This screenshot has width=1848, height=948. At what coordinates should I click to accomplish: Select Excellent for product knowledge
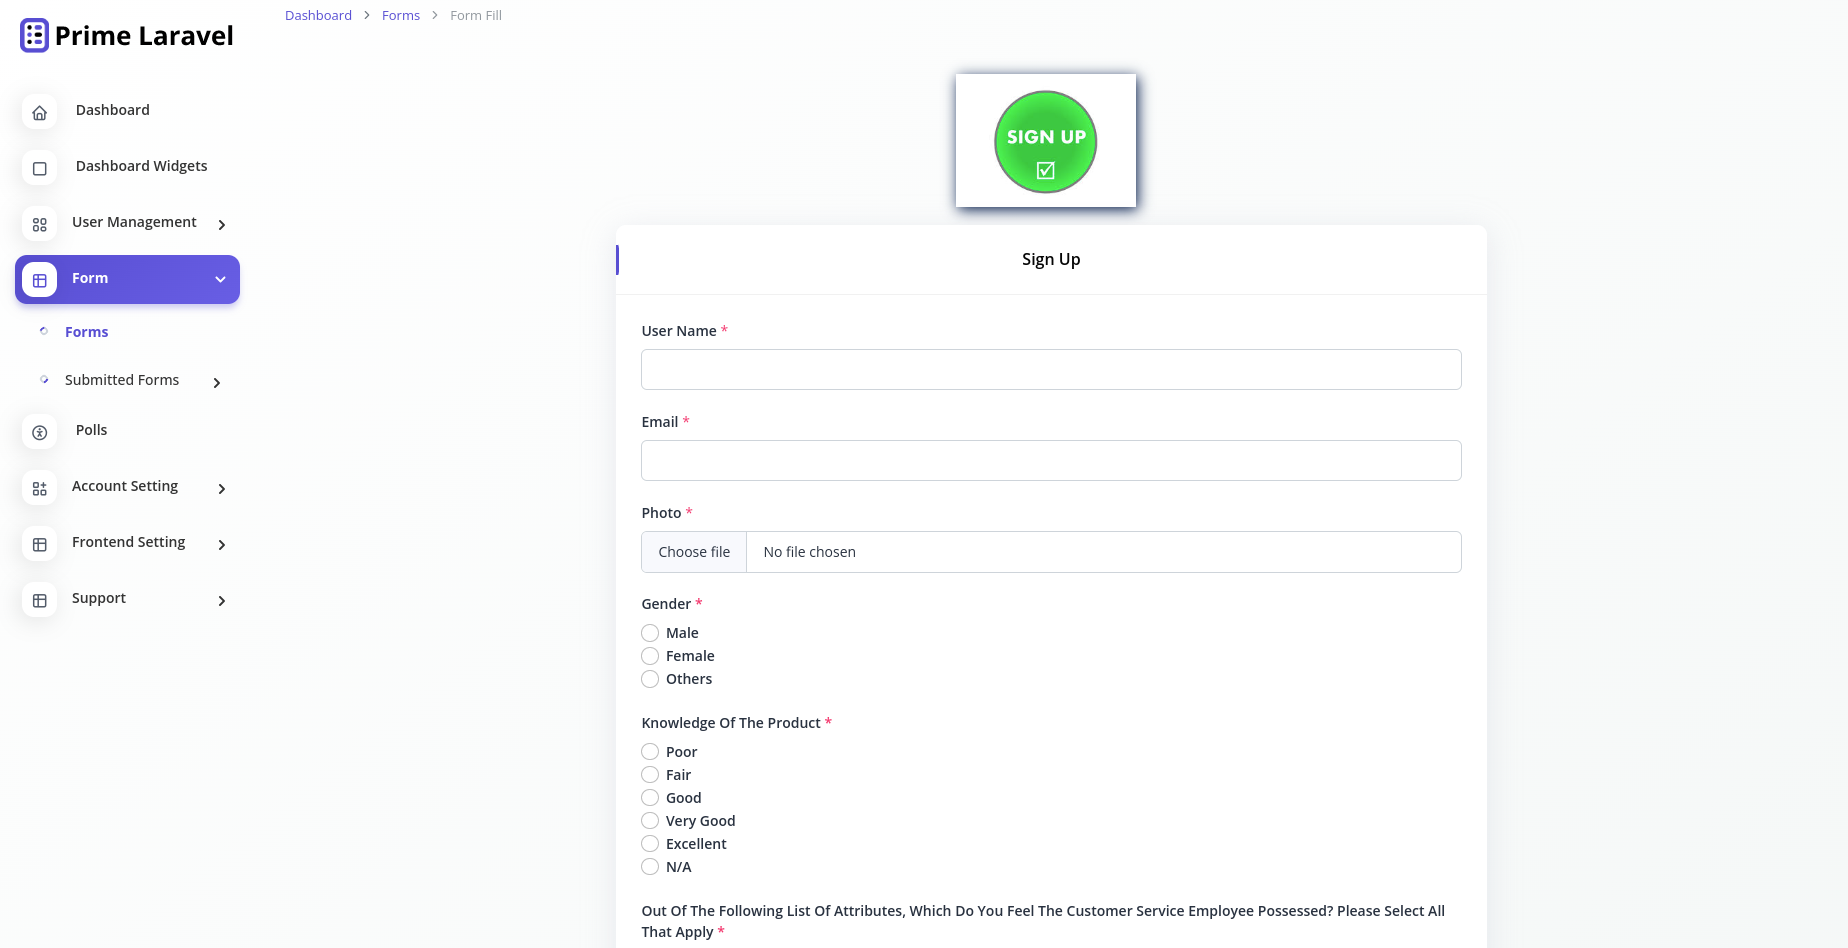pyautogui.click(x=649, y=843)
